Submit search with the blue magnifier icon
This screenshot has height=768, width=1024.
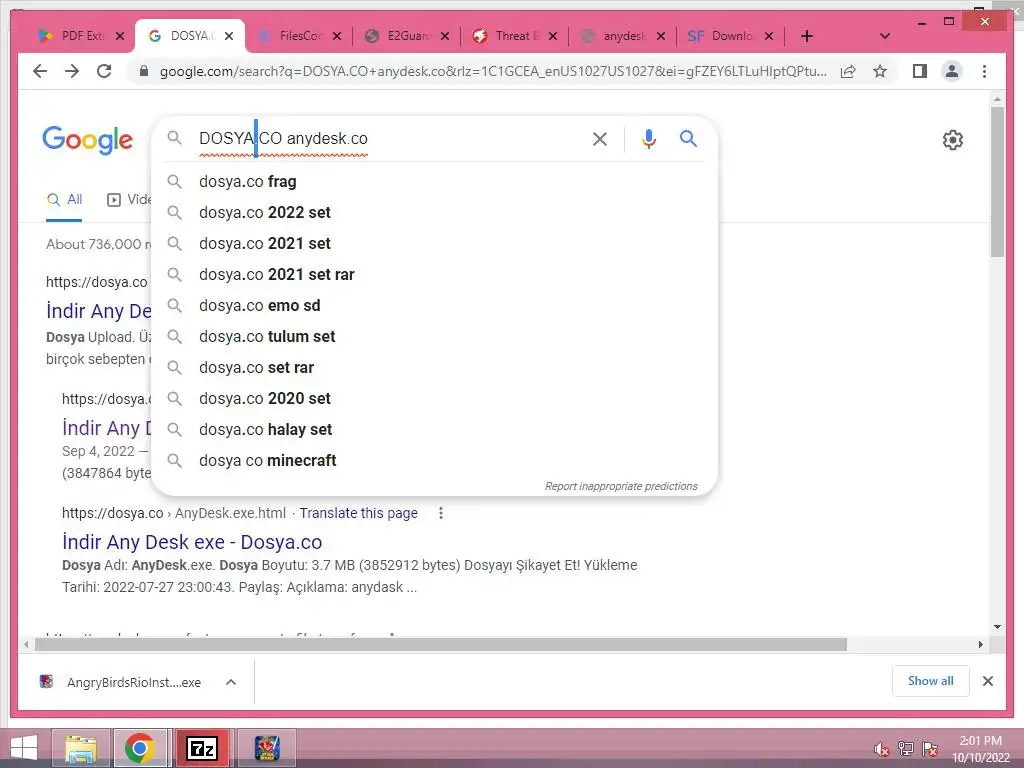(x=688, y=138)
